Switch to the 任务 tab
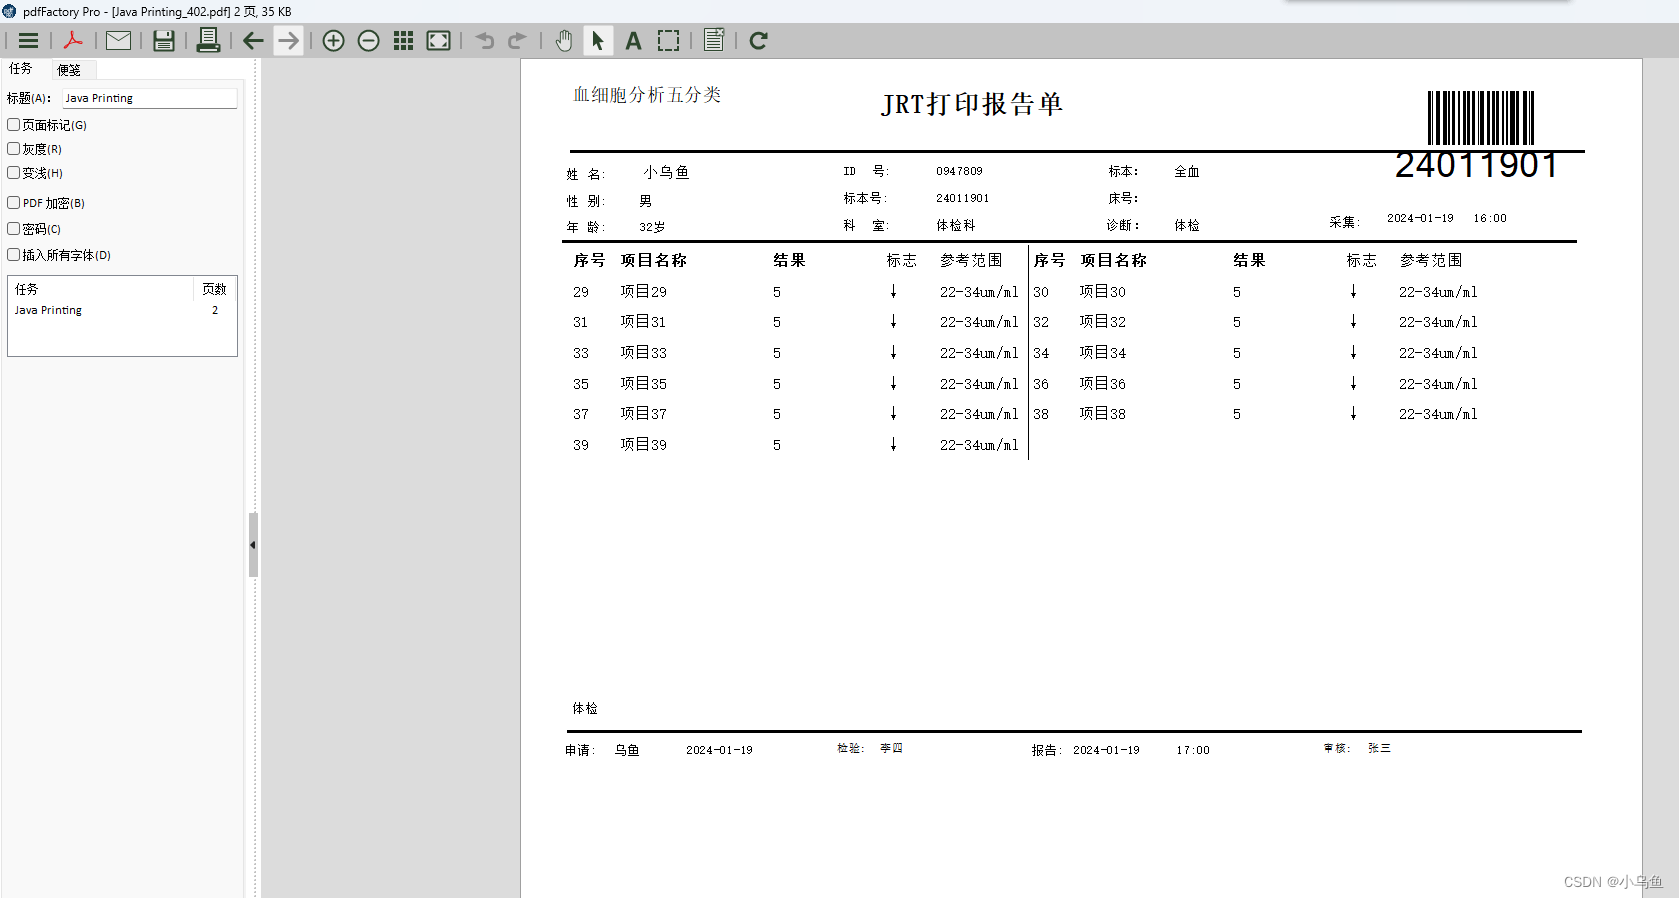This screenshot has height=898, width=1679. tap(21, 69)
